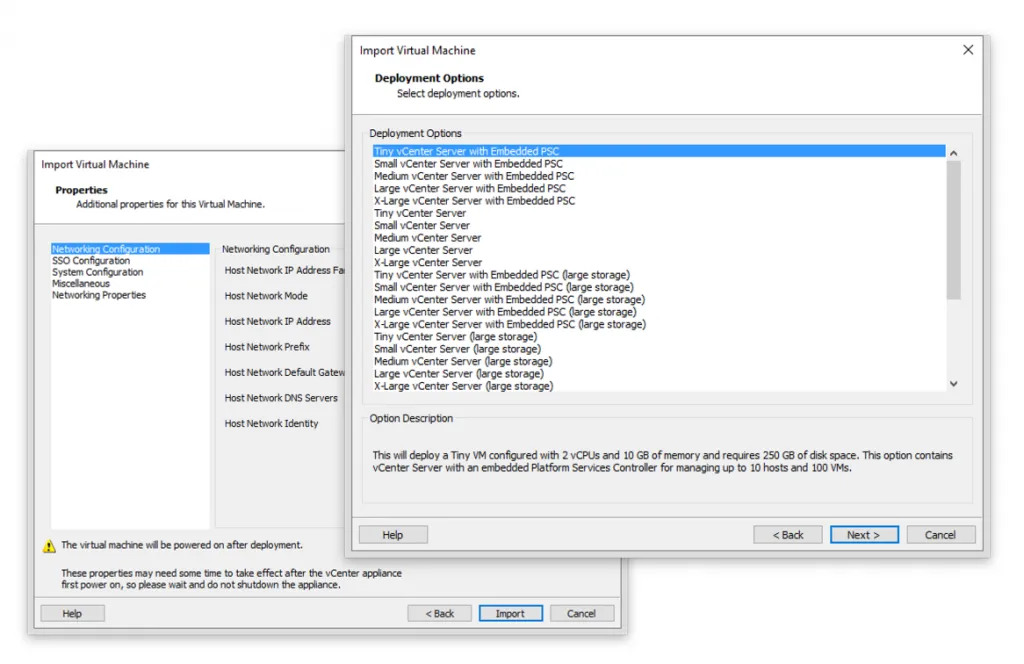Close the Deployment Options dialog

(968, 50)
